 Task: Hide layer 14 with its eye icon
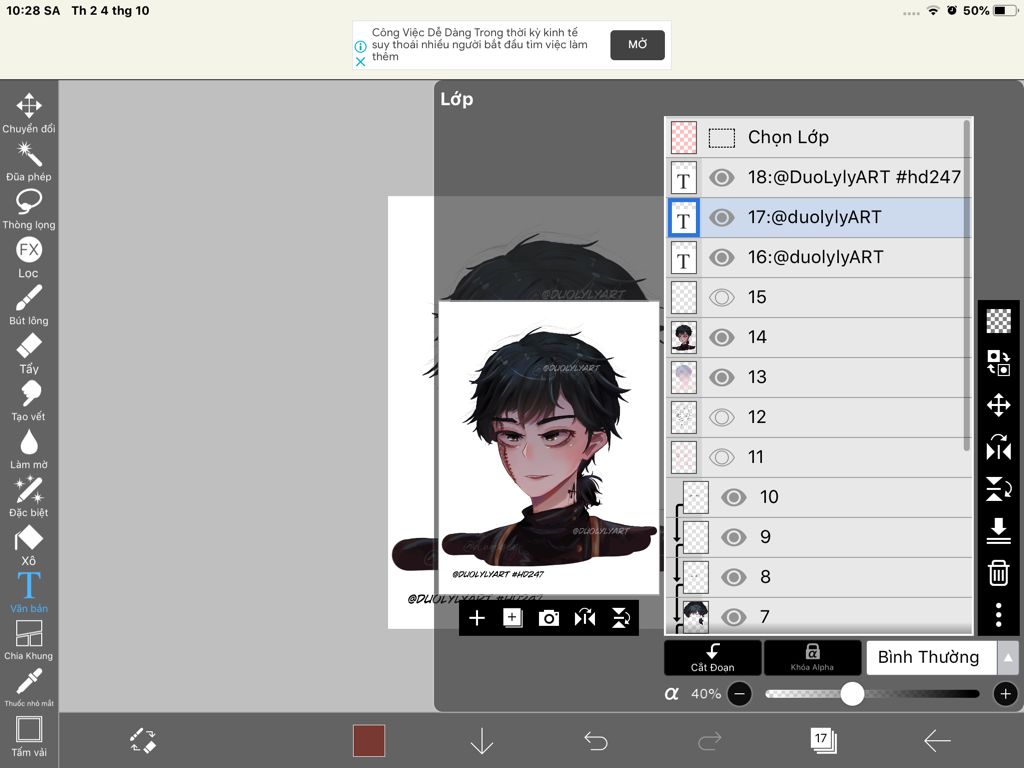tap(722, 337)
